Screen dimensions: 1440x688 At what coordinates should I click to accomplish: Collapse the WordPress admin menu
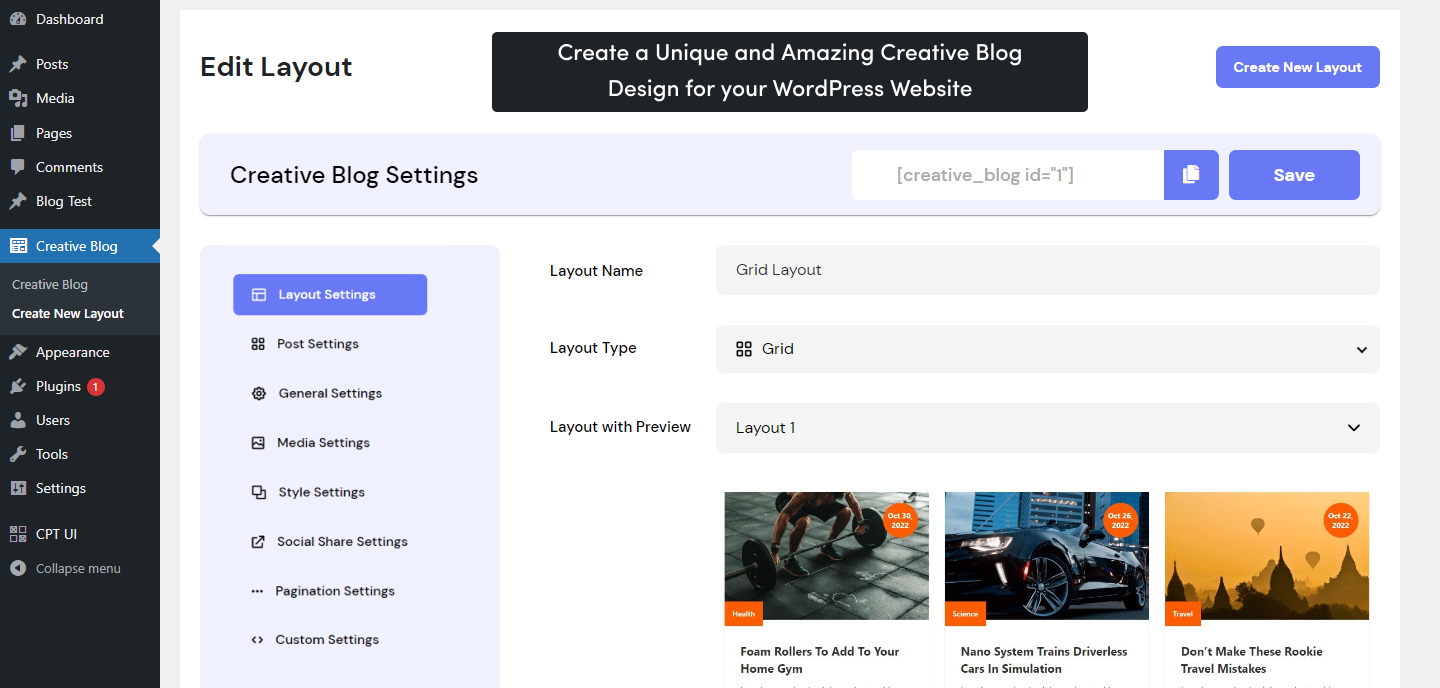tap(17, 568)
